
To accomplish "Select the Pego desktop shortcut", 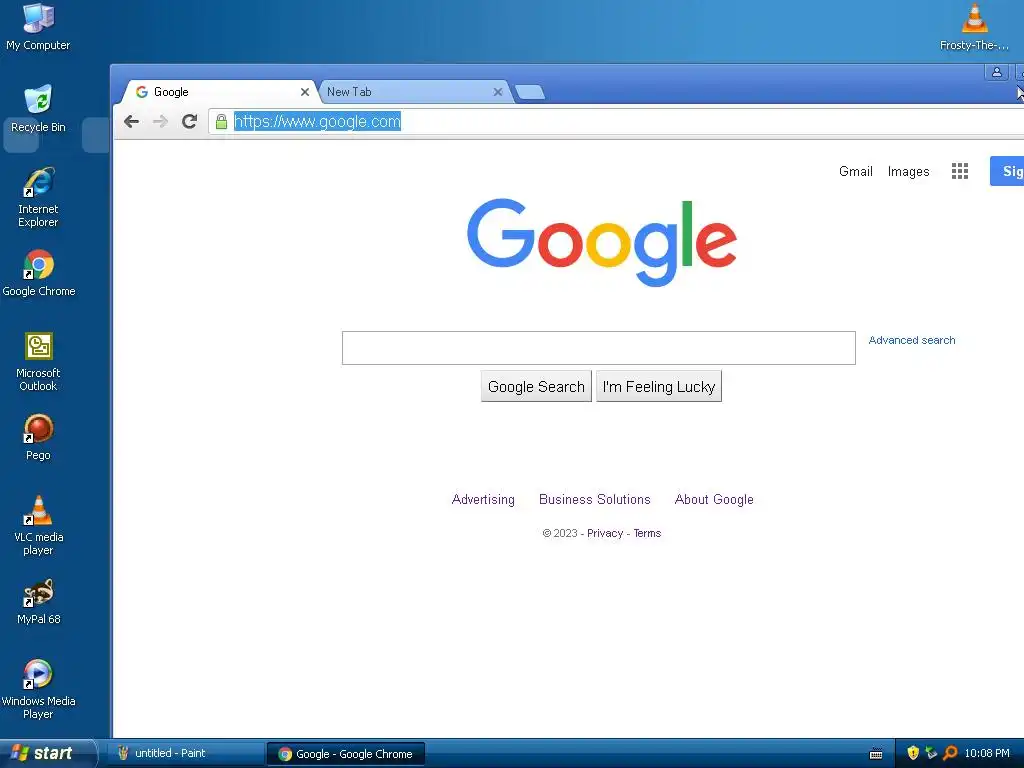I will click(38, 437).
